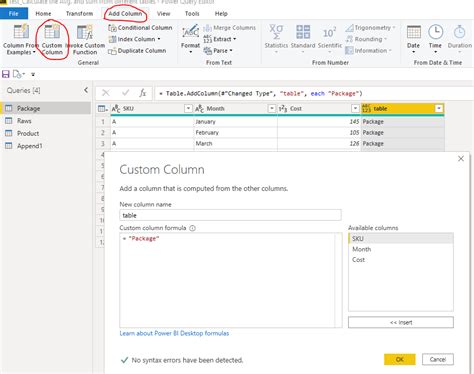The width and height of the screenshot is (474, 374).
Task: Change SKU column data type icon
Action: point(116,109)
